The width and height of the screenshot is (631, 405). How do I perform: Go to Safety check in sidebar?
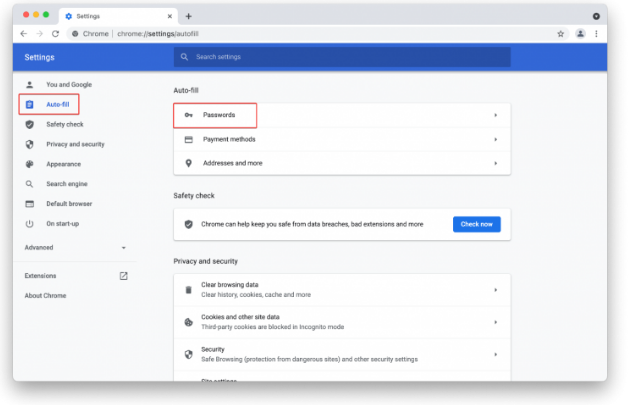(x=65, y=124)
